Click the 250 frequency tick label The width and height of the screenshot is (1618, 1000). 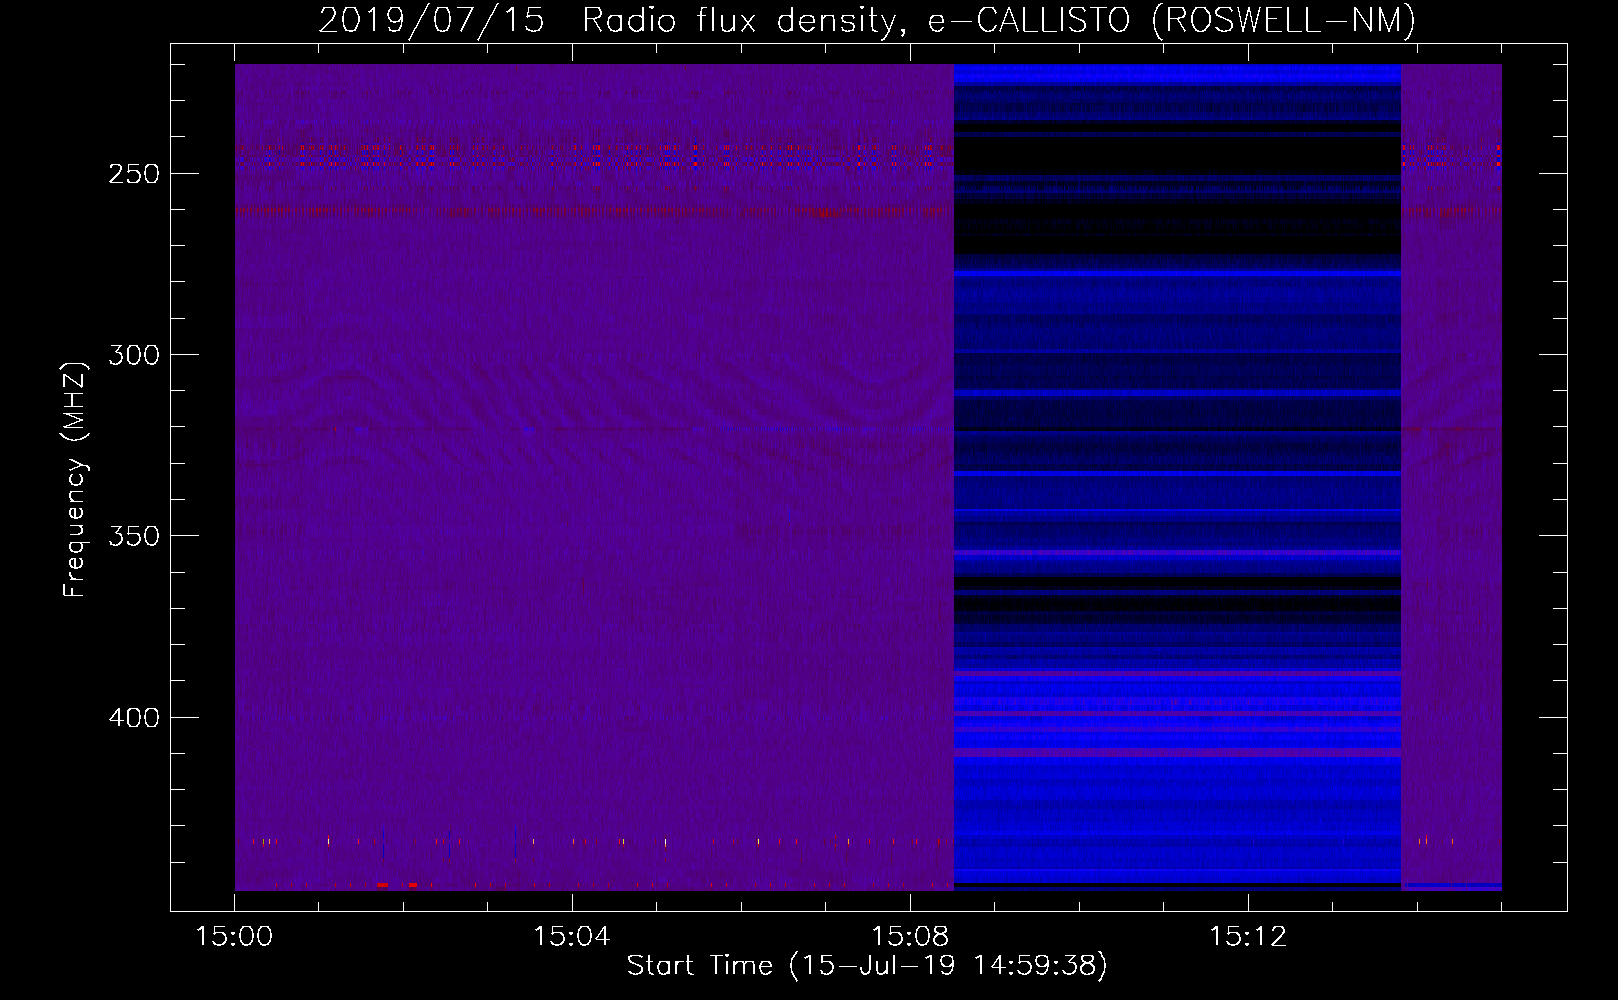pyautogui.click(x=134, y=174)
